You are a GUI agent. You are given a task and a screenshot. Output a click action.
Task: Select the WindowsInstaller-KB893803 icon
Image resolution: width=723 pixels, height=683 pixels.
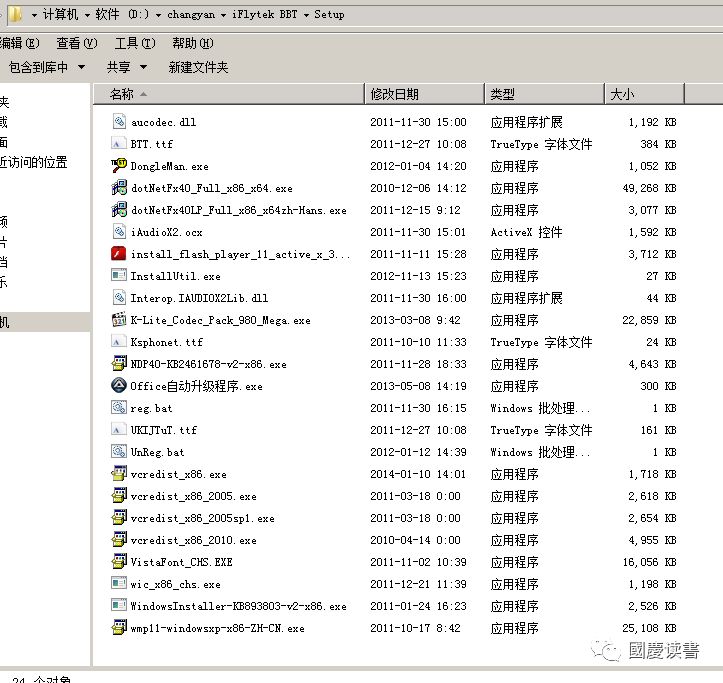pyautogui.click(x=119, y=606)
